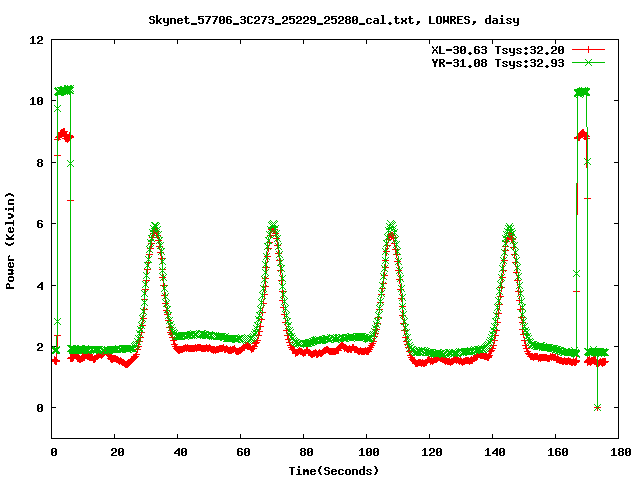
Task: Click the y-axis tick label 12
Action: click(x=36, y=40)
